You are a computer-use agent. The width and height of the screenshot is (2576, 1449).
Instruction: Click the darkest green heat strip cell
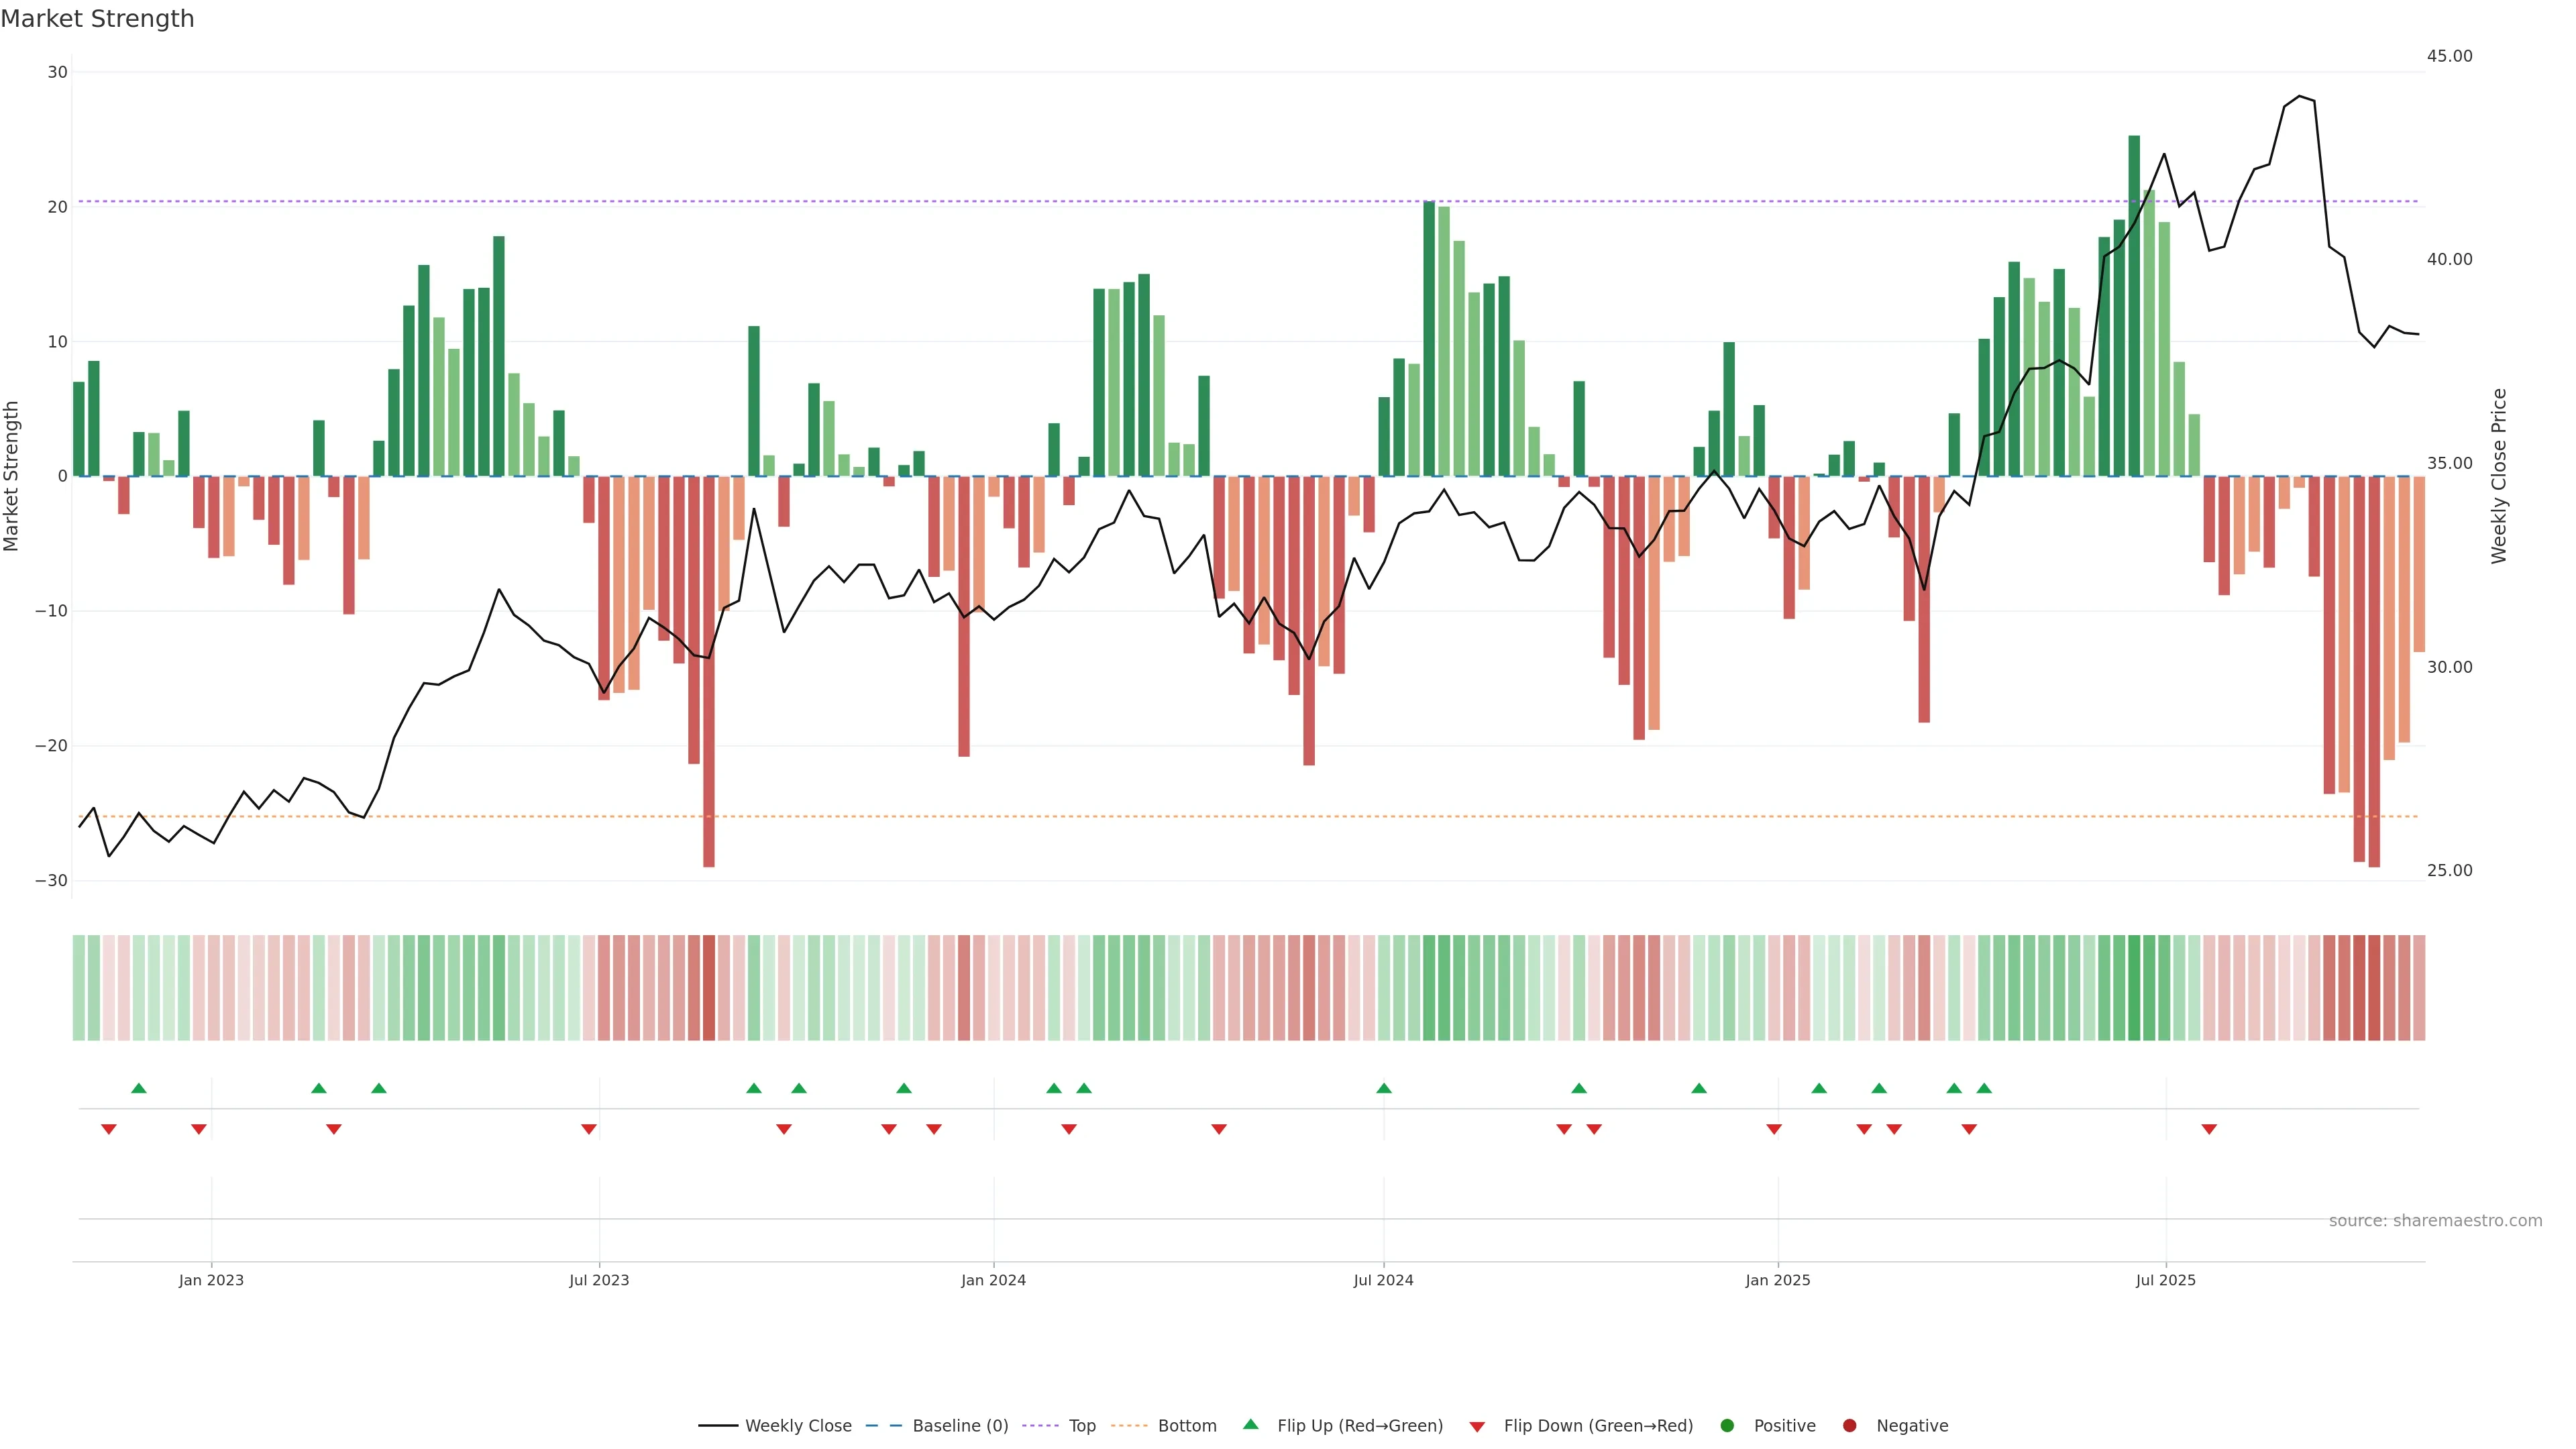(x=2134, y=987)
